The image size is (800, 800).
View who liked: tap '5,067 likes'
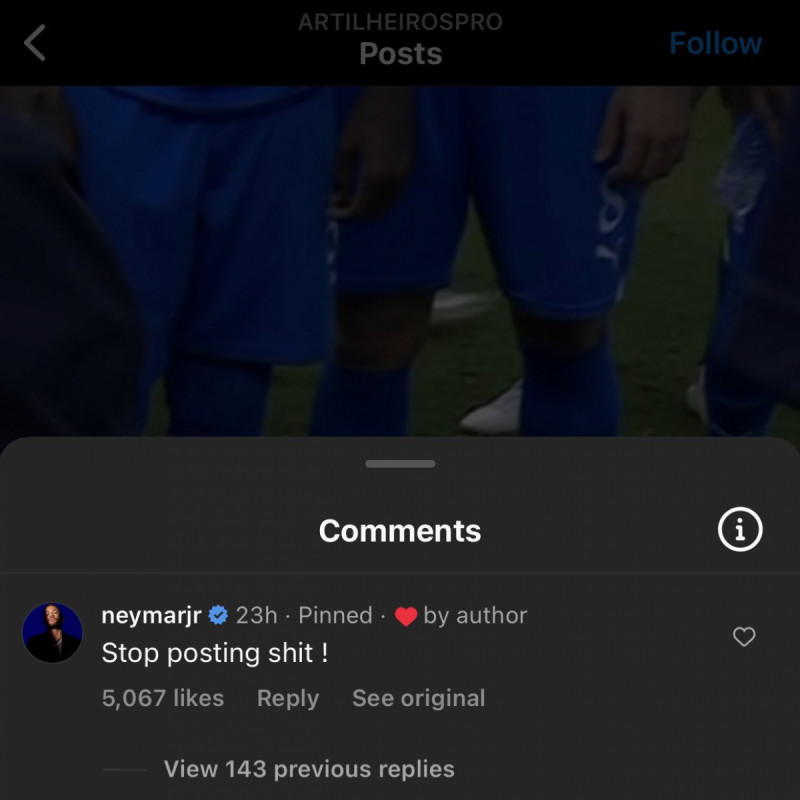[162, 698]
